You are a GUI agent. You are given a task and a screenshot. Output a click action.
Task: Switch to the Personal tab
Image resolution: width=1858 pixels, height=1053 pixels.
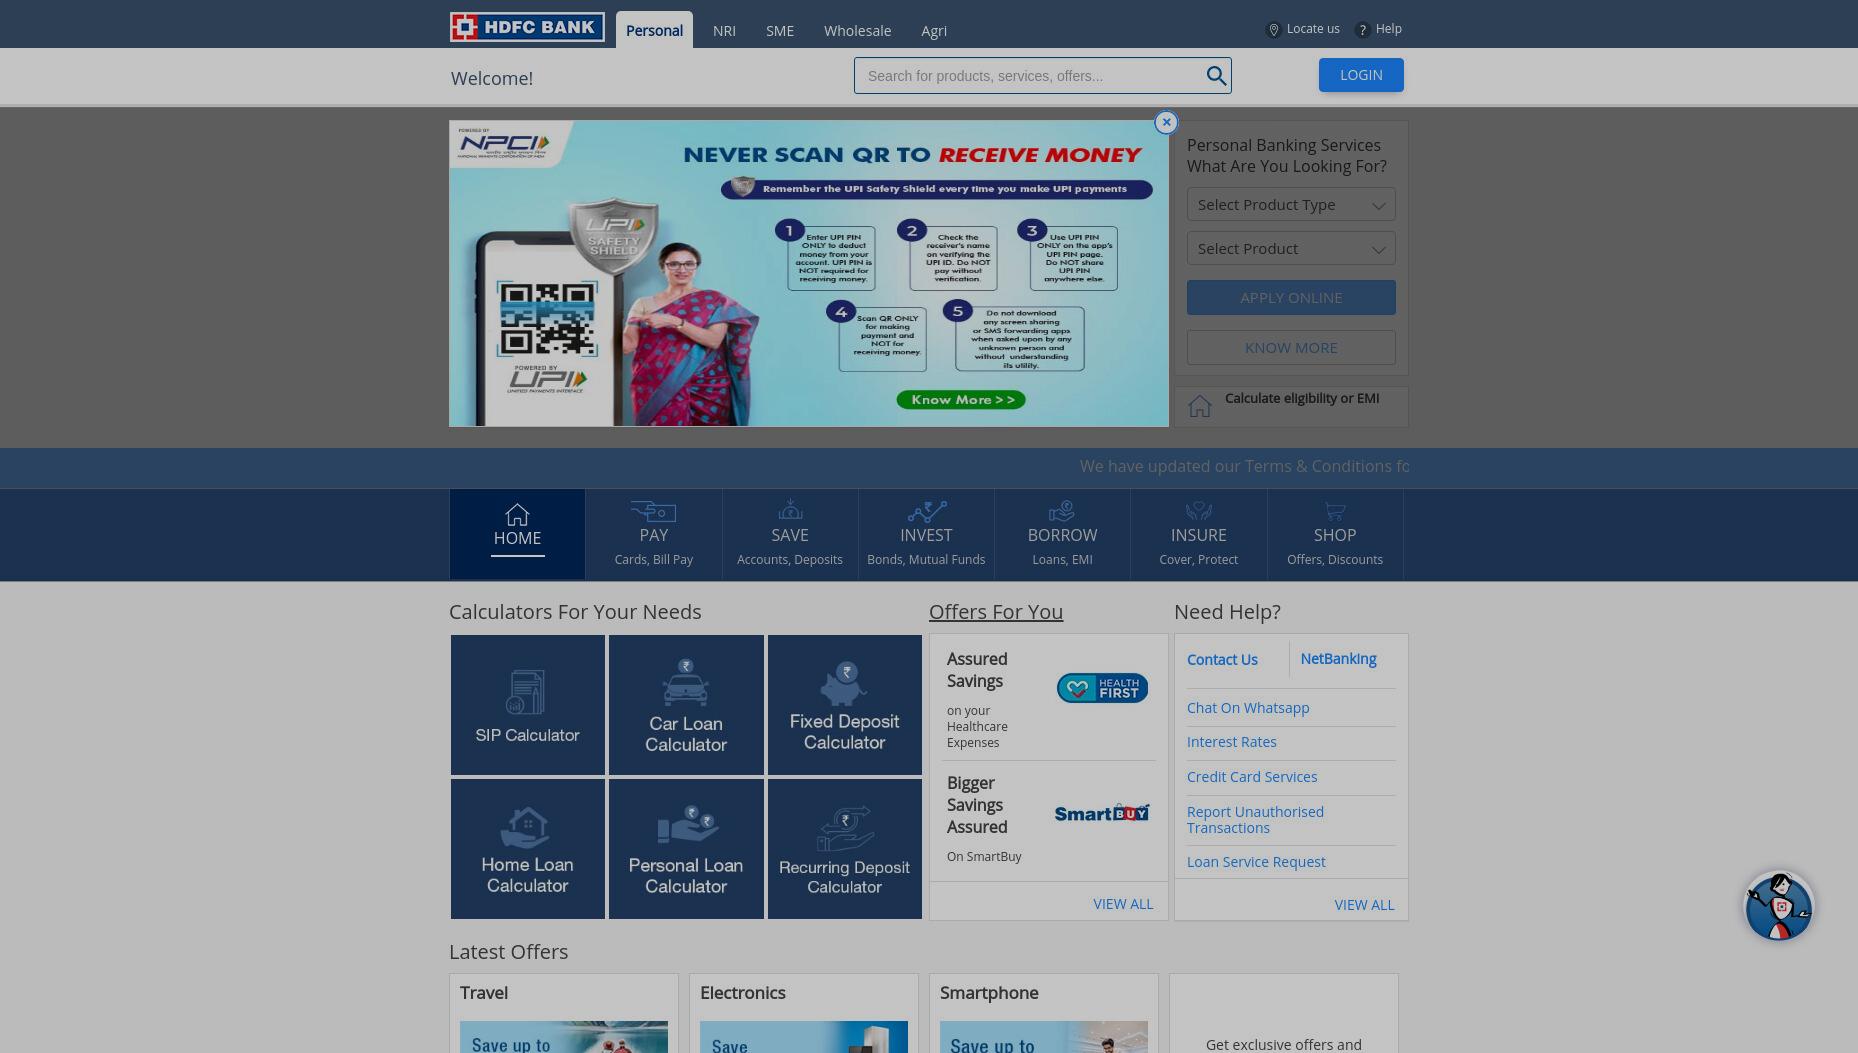[x=654, y=30]
